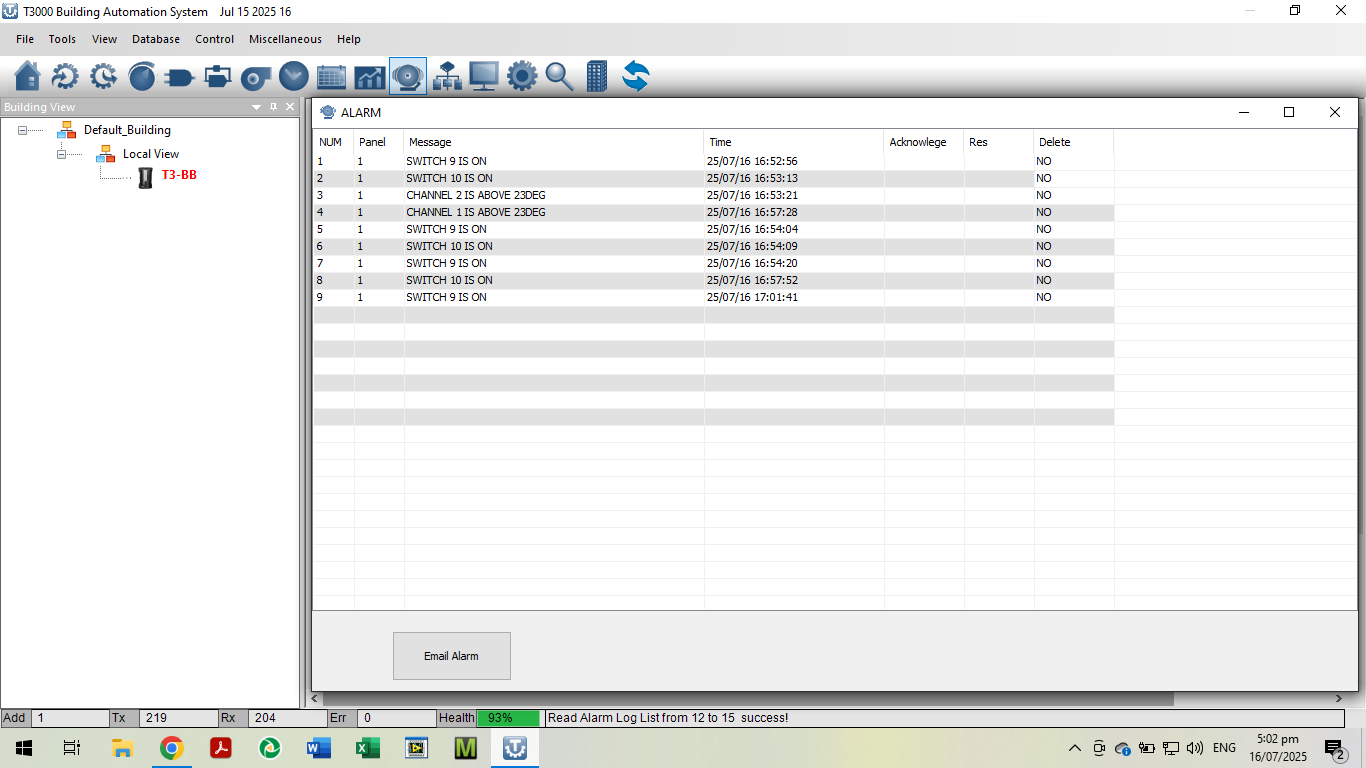Click the network hierarchy toolbar icon
The height and width of the screenshot is (768, 1366).
point(446,76)
